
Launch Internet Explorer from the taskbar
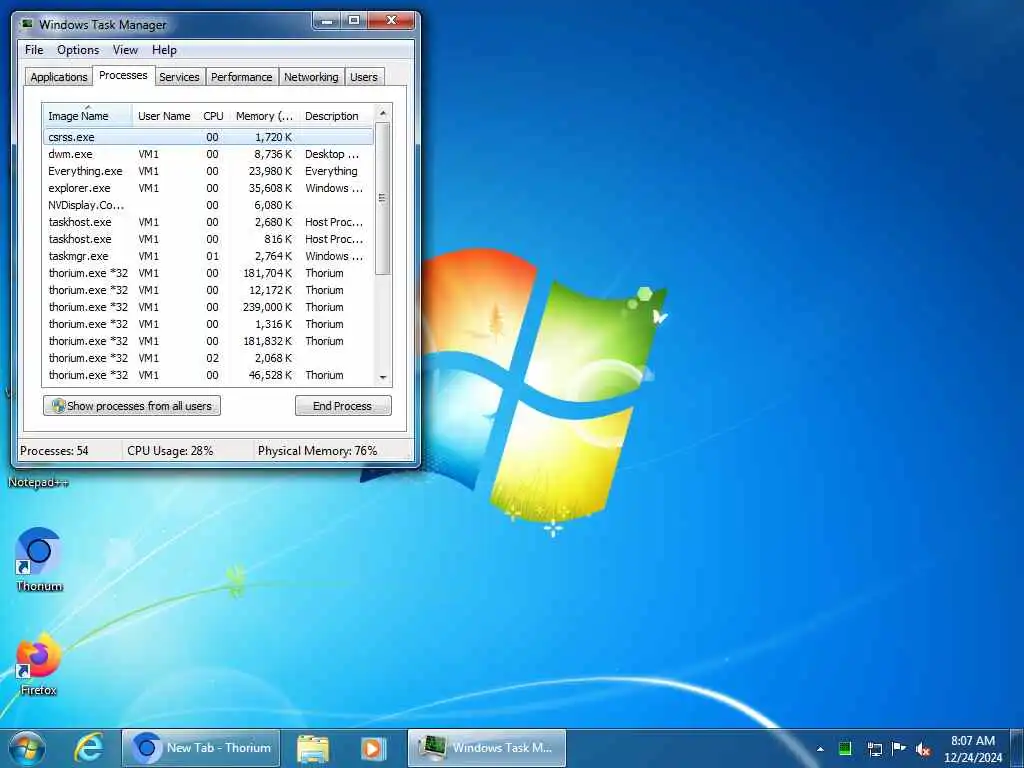point(89,748)
